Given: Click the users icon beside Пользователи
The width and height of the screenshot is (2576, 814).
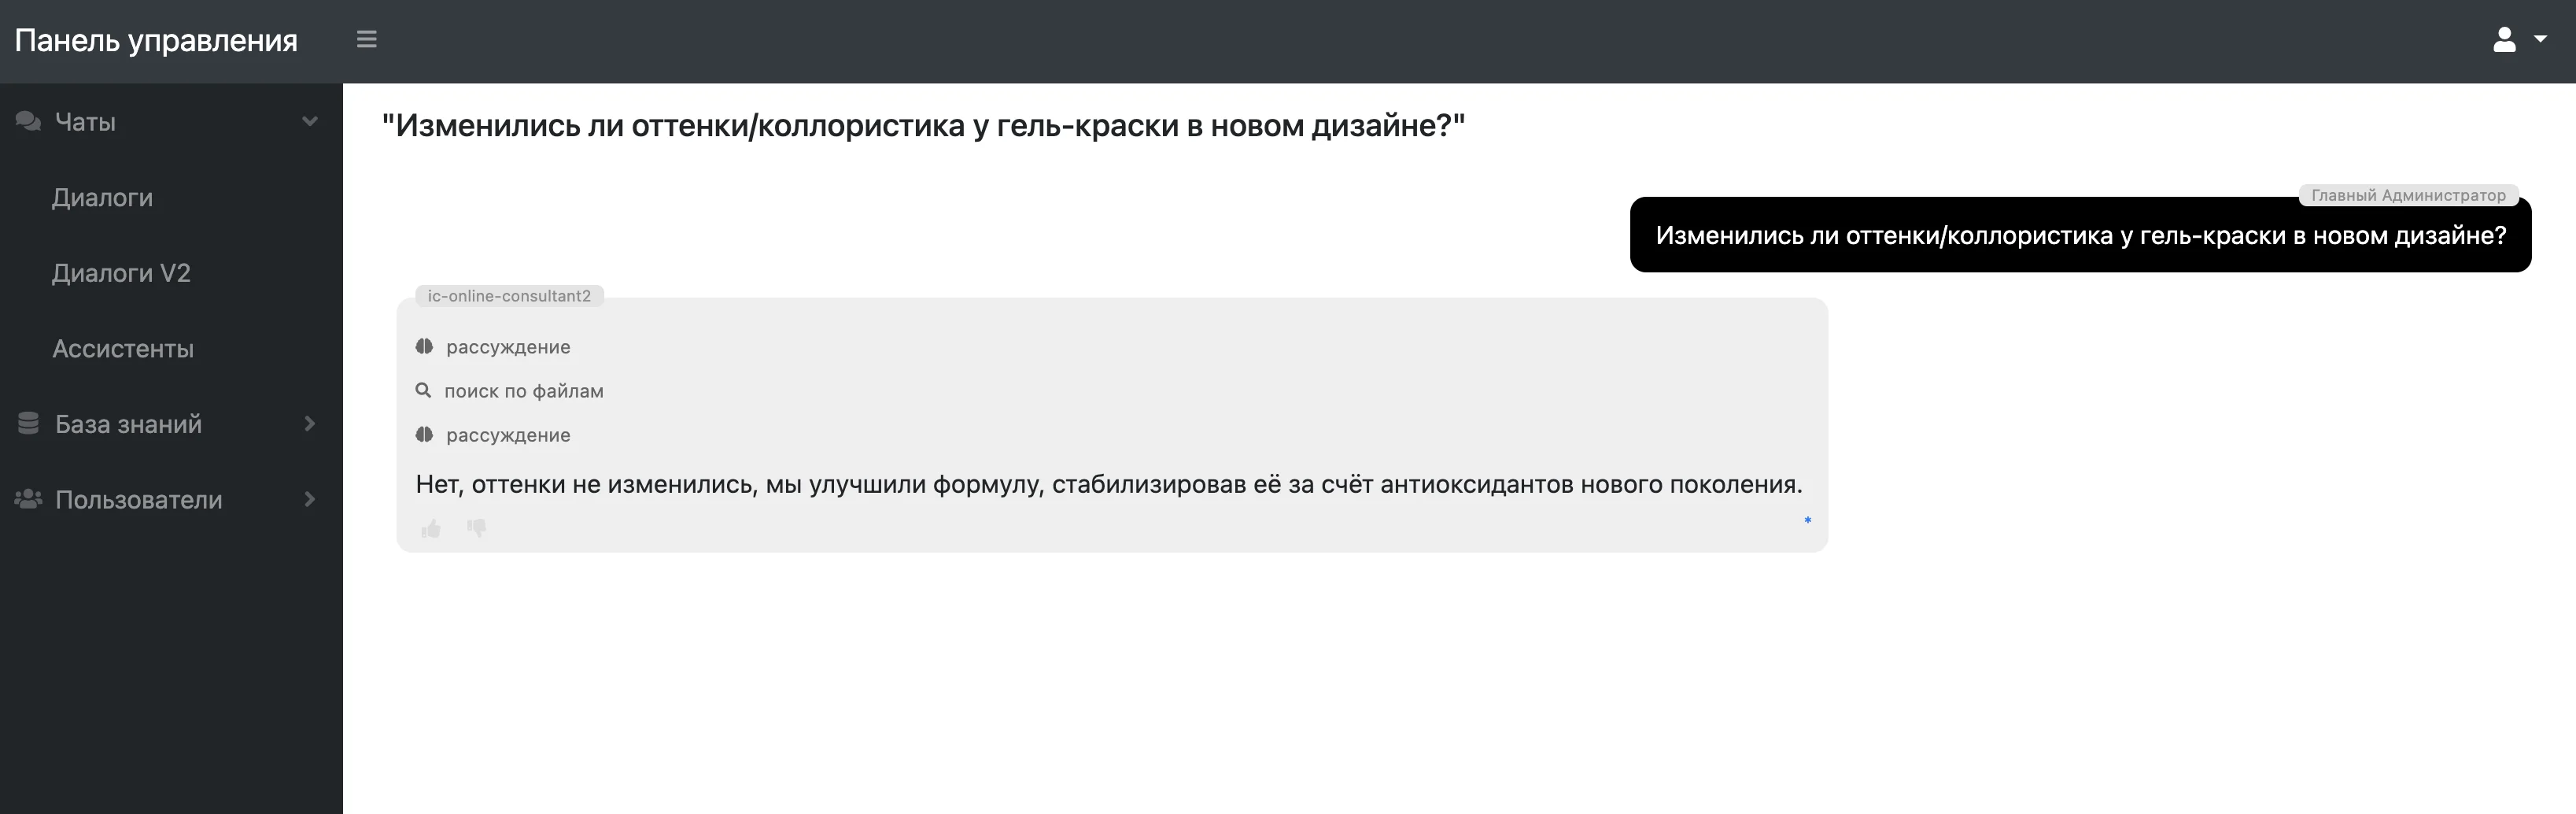Looking at the screenshot, I should [x=28, y=499].
